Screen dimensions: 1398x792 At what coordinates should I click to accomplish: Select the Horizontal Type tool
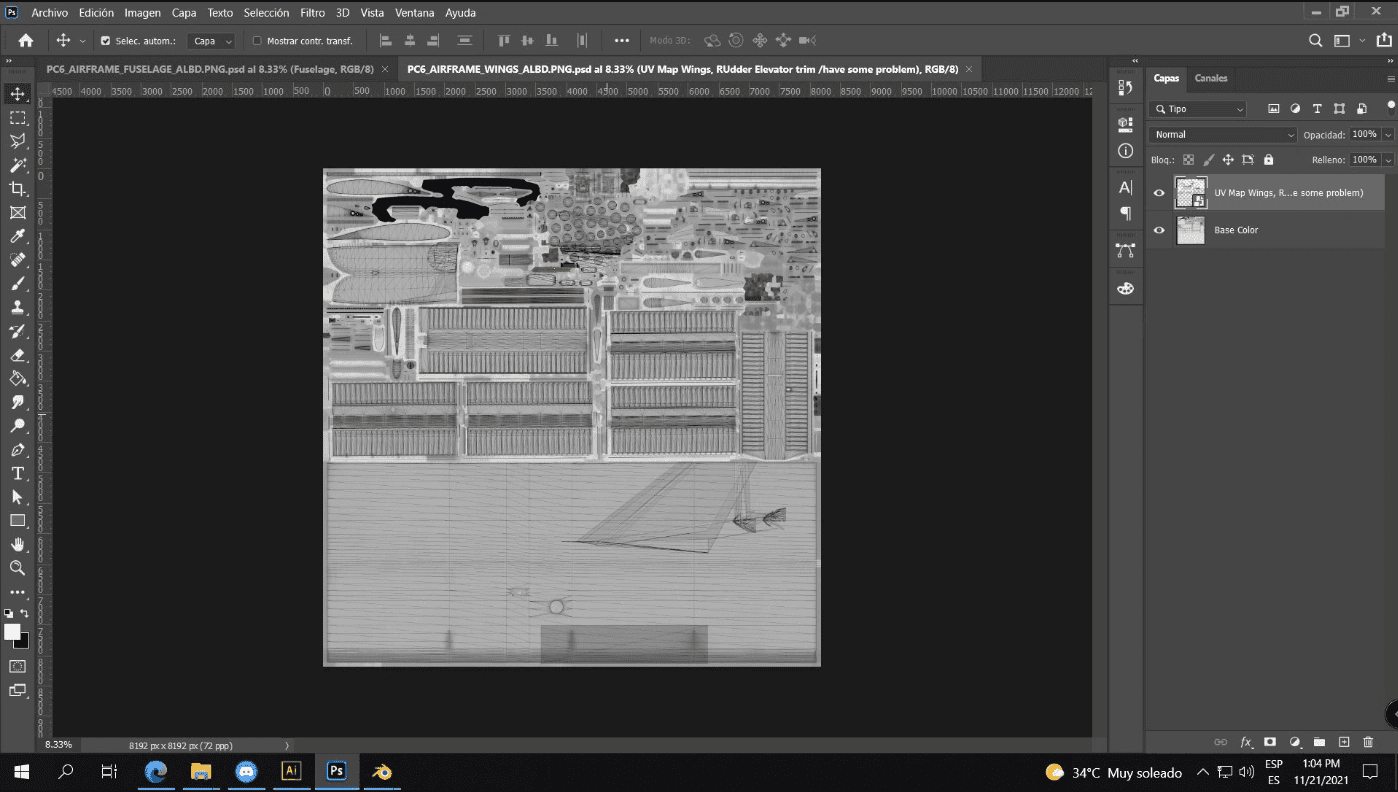(17, 473)
